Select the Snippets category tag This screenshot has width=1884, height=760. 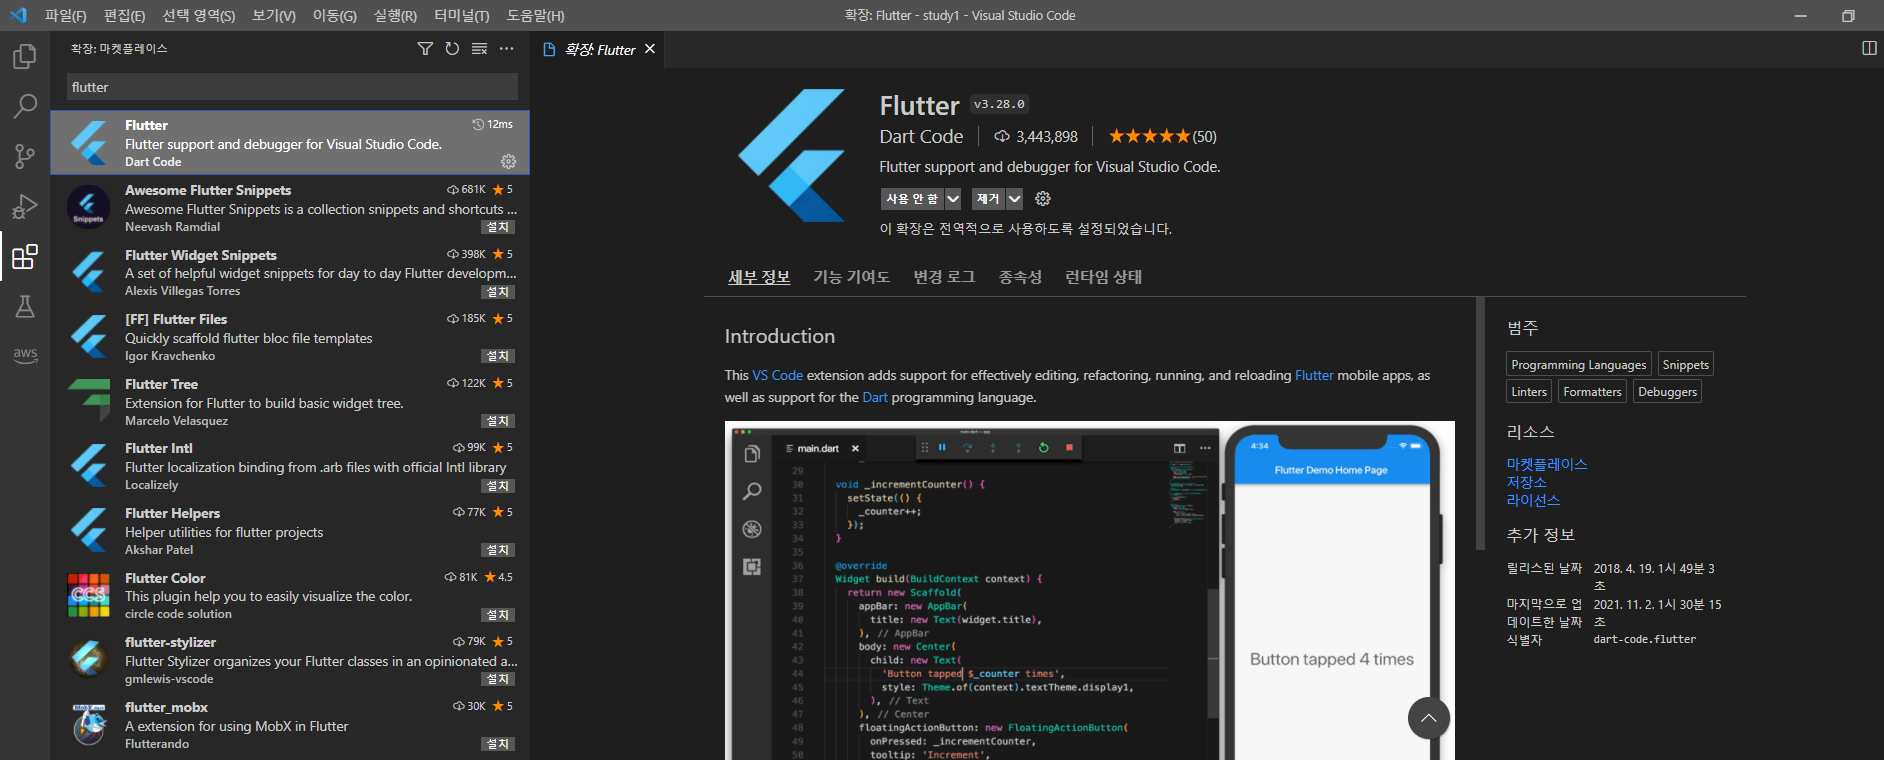pos(1685,365)
